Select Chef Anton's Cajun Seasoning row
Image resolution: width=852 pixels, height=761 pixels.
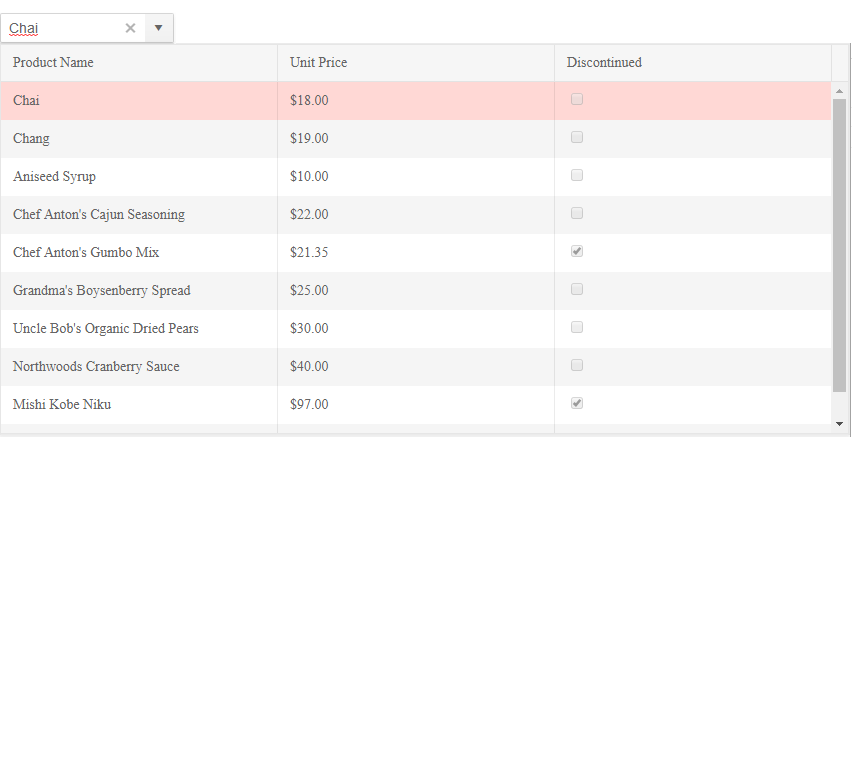pos(416,215)
